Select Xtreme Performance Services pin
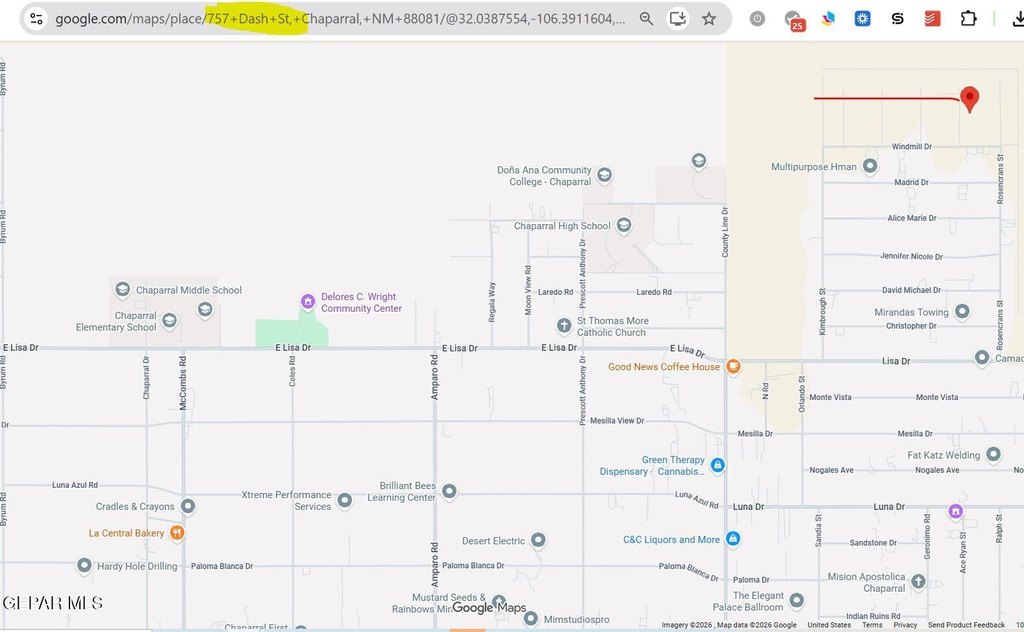Viewport: 1024px width, 632px height. pyautogui.click(x=345, y=501)
